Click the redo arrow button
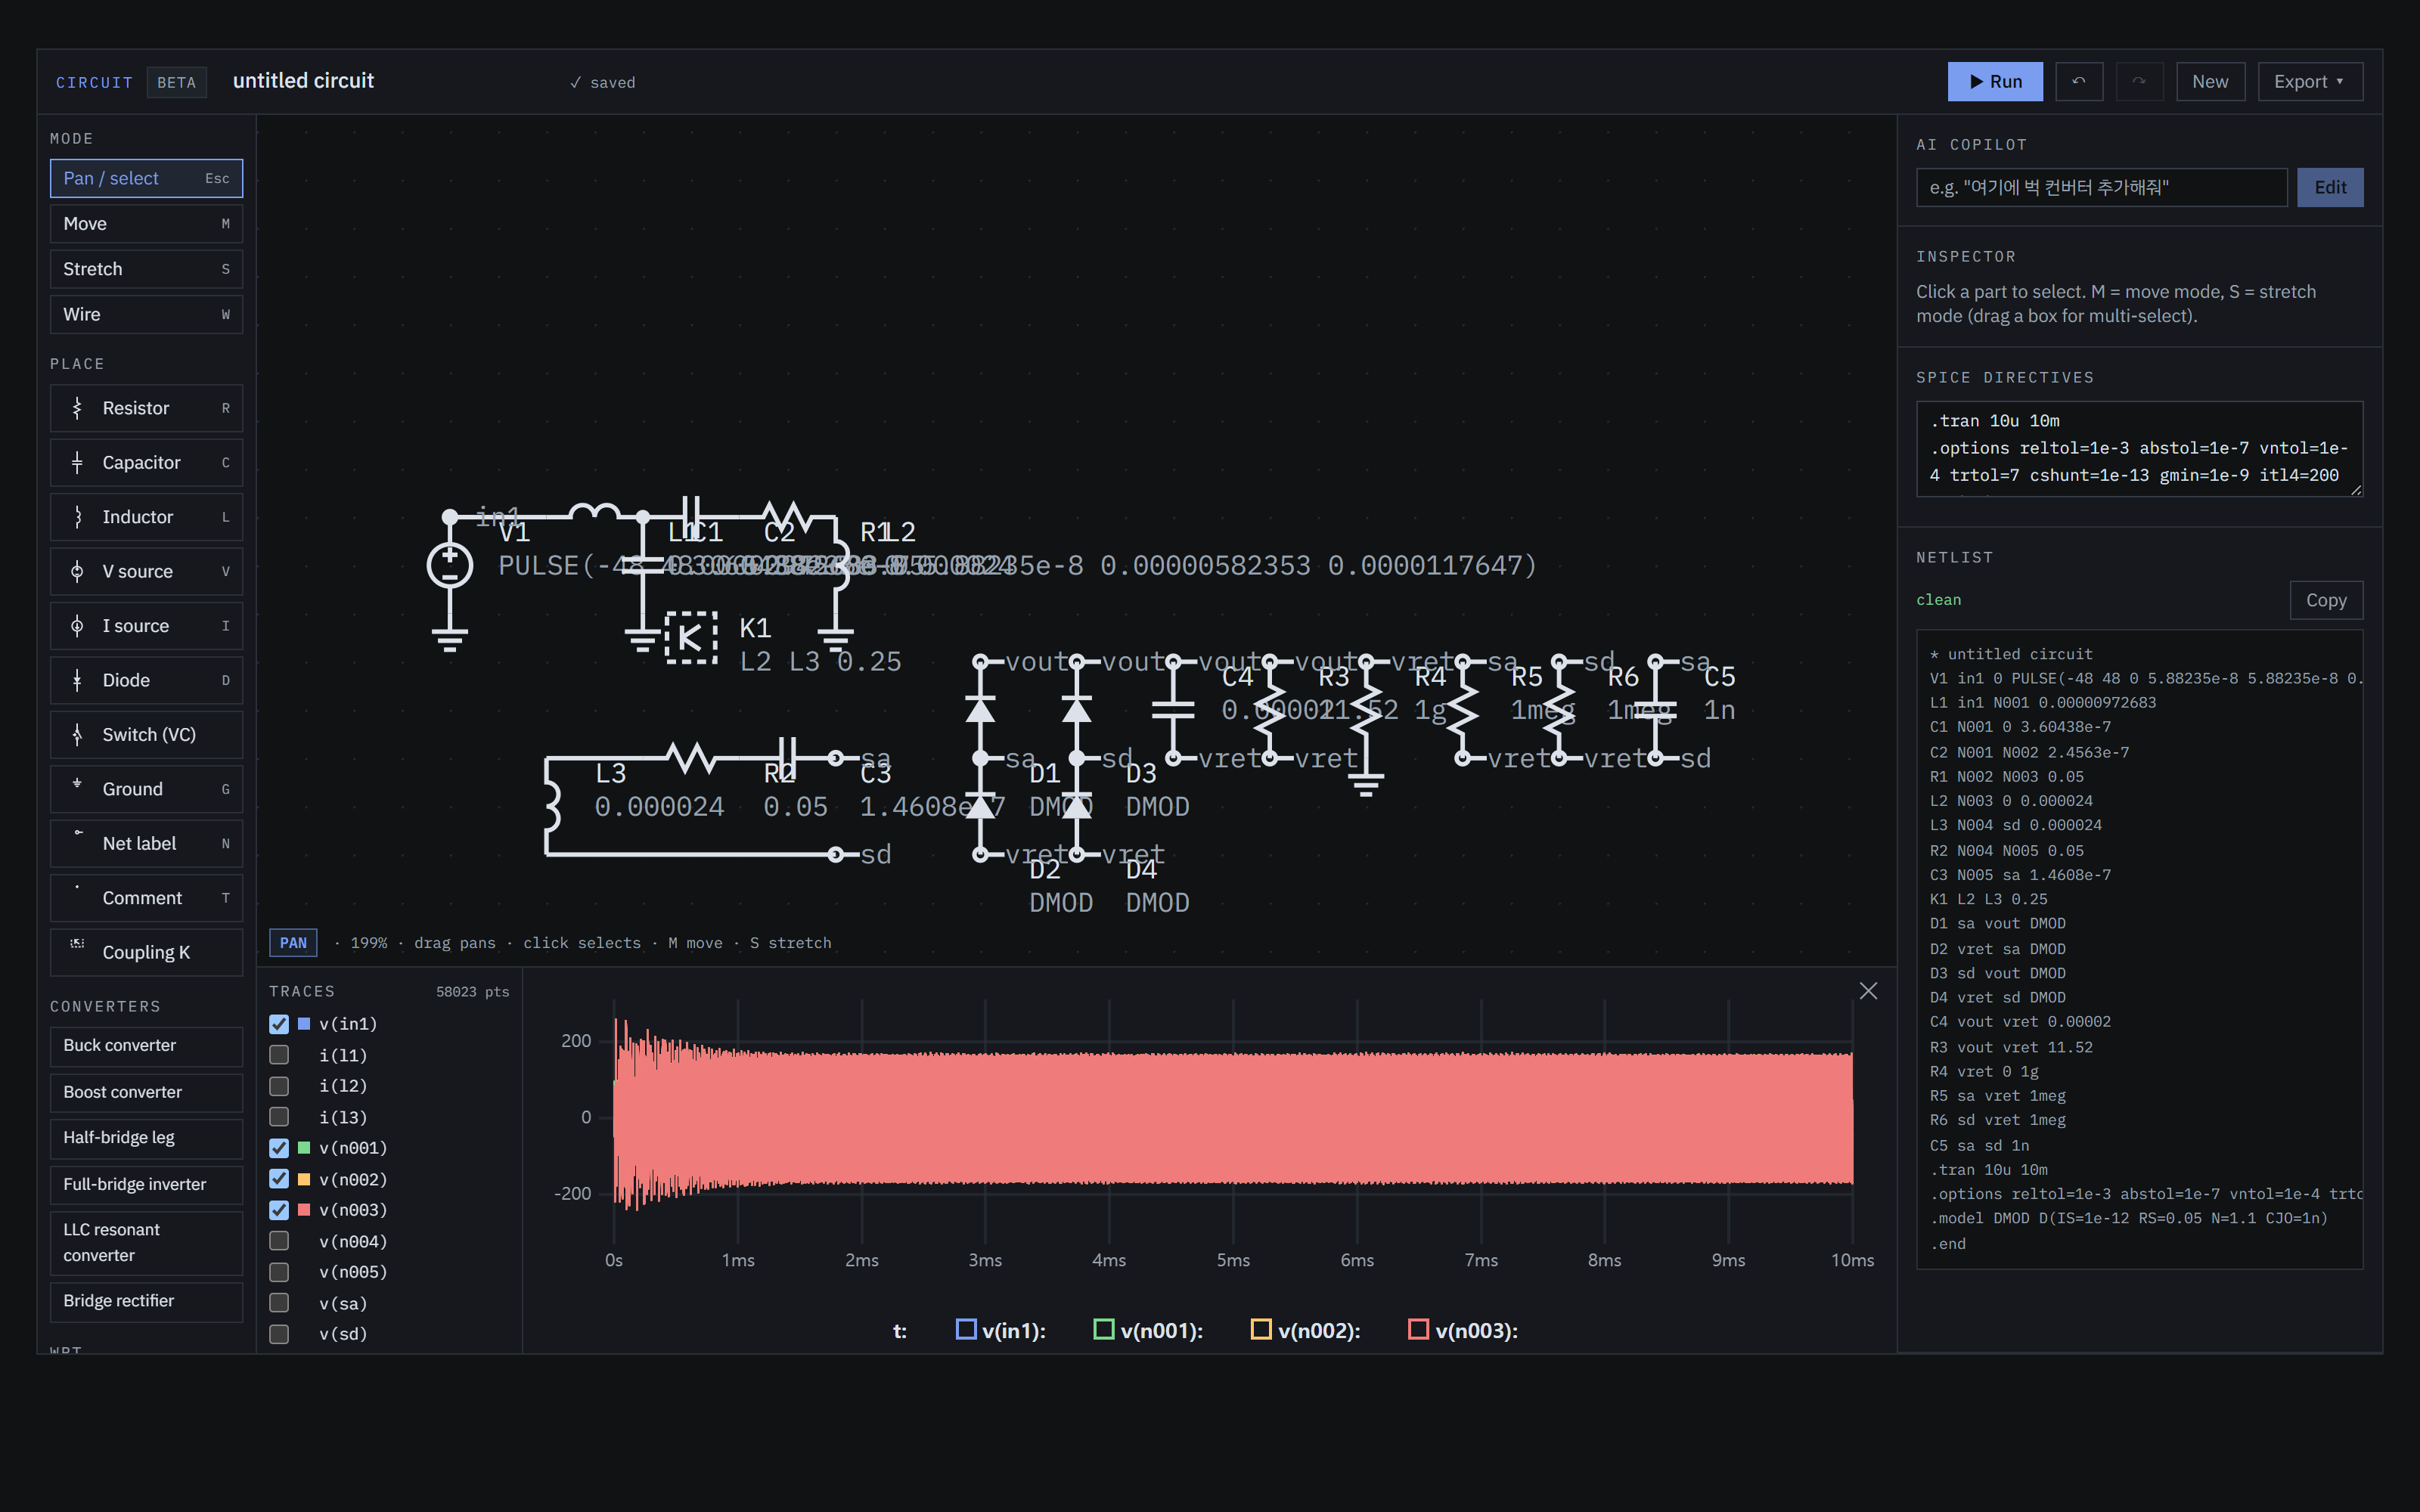Image resolution: width=2420 pixels, height=1512 pixels. tap(2139, 82)
